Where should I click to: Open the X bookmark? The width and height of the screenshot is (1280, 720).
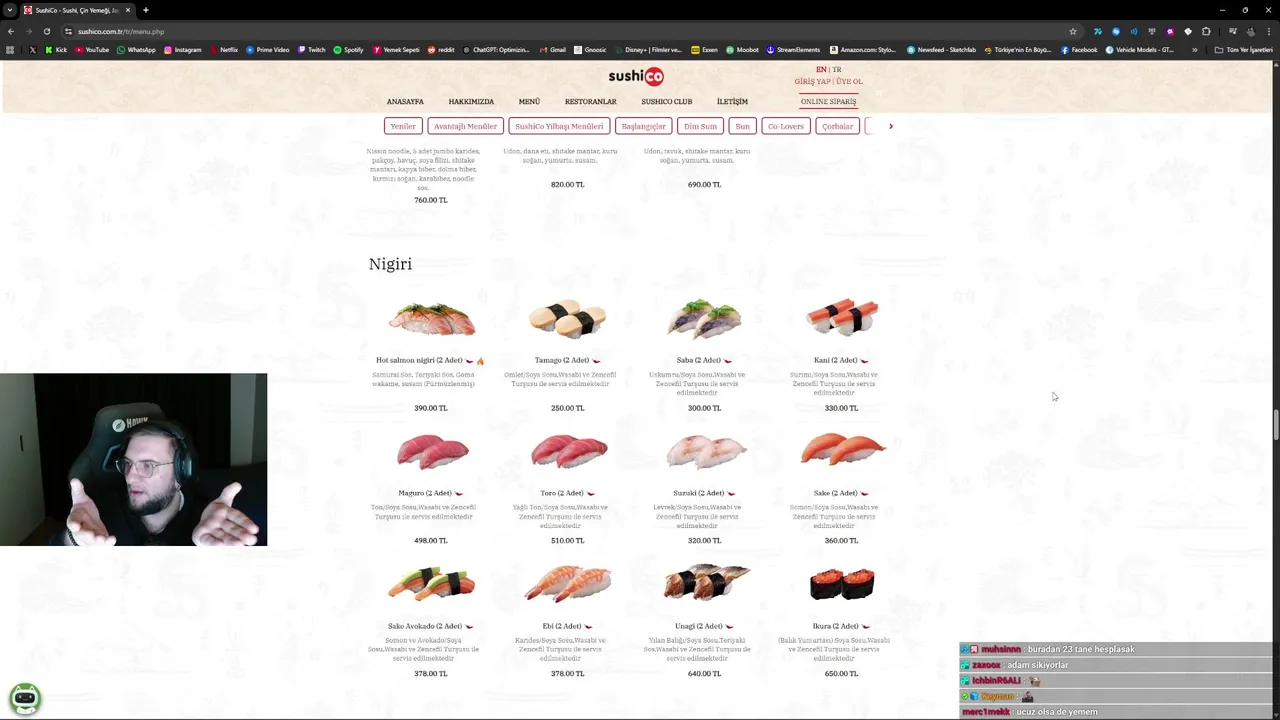point(33,50)
